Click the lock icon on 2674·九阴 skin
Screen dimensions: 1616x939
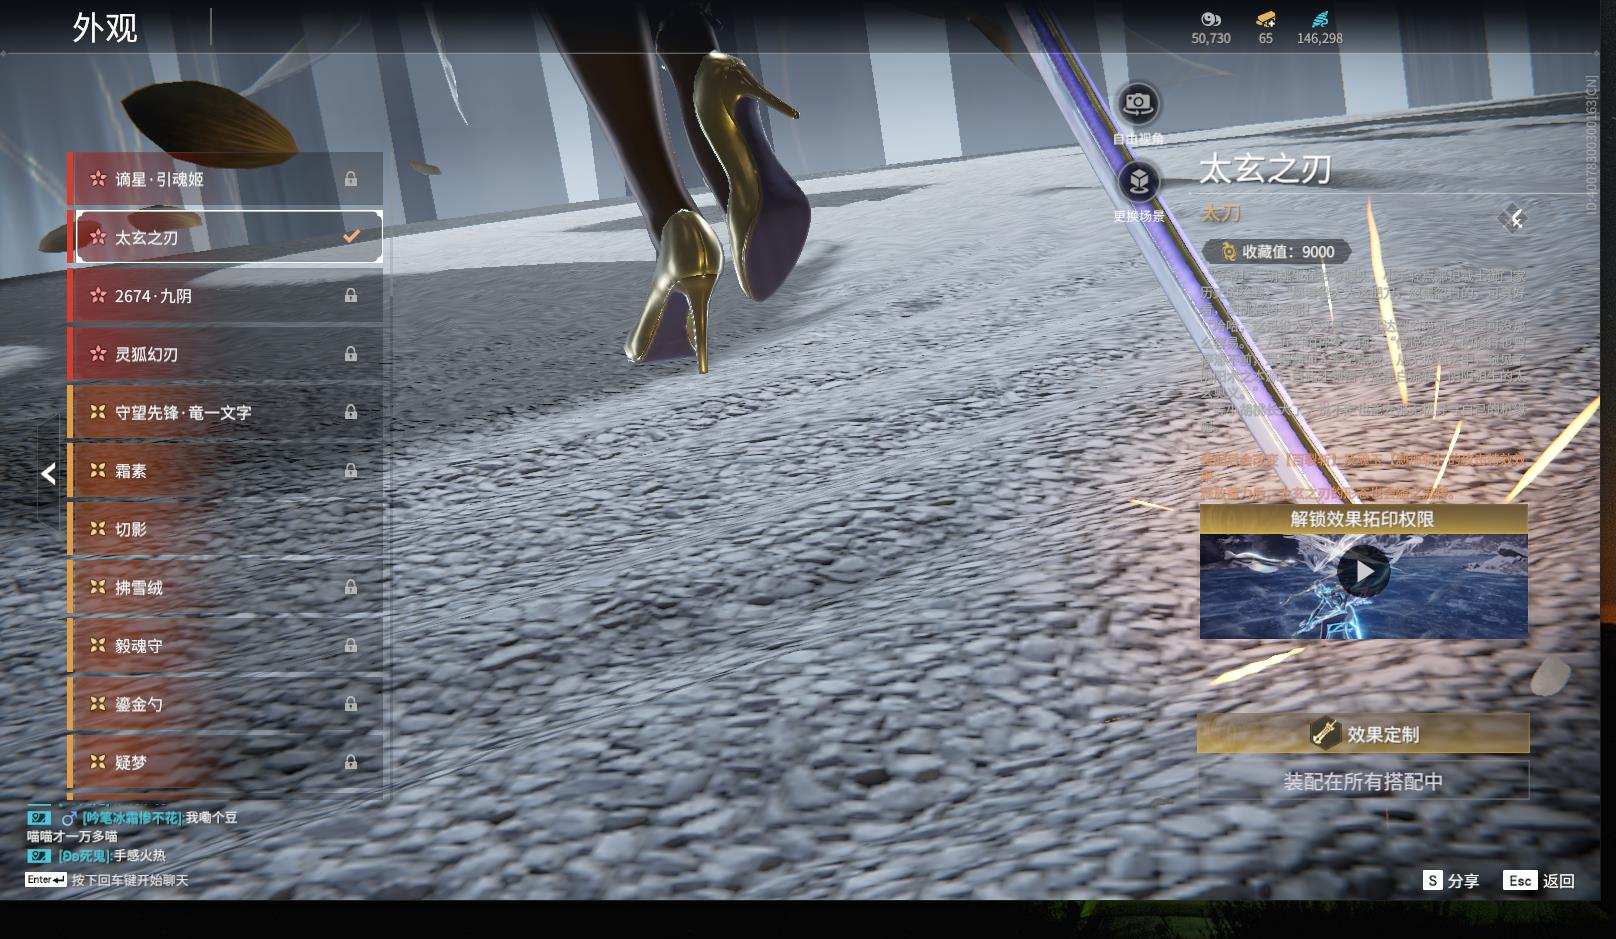[351, 296]
